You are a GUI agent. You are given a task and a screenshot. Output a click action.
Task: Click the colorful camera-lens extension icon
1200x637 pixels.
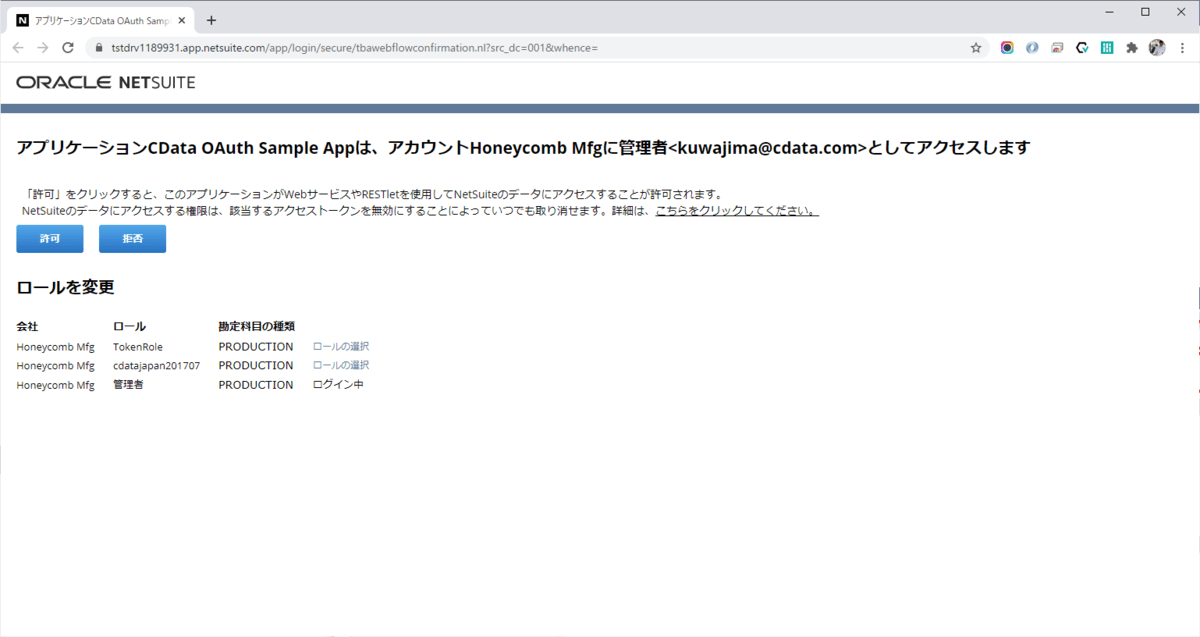coord(1007,47)
